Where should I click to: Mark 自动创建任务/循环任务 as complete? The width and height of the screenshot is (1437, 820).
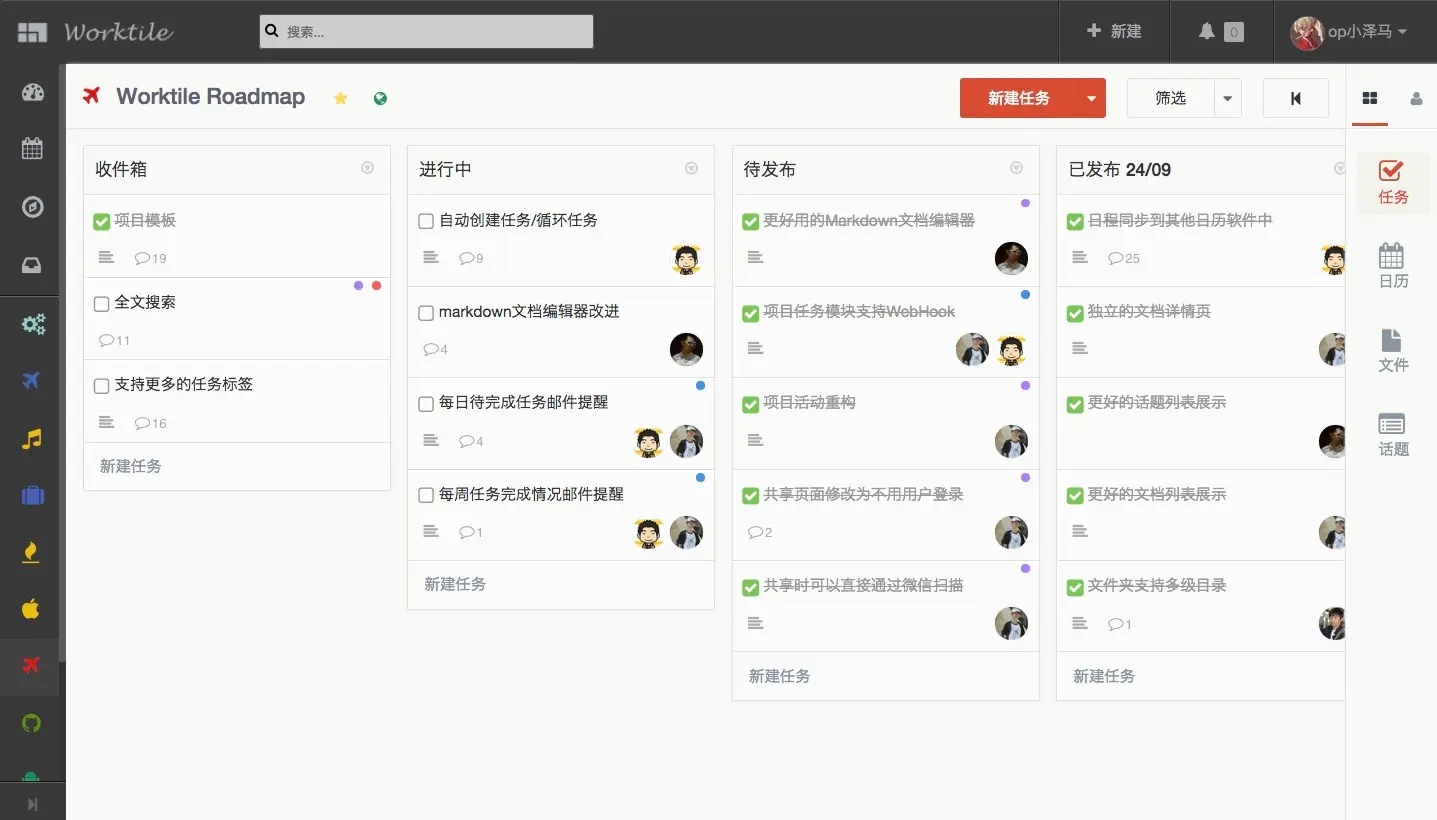[x=426, y=222]
